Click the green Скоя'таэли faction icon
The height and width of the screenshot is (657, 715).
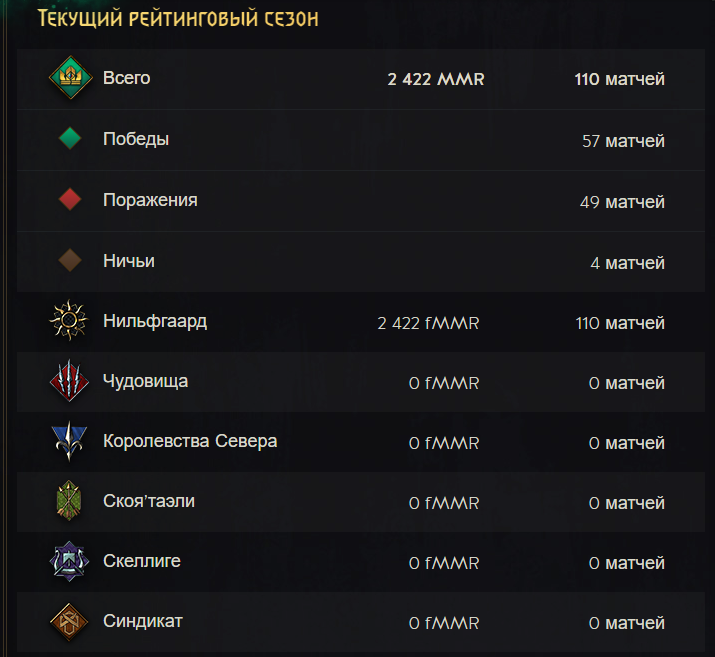pos(70,501)
